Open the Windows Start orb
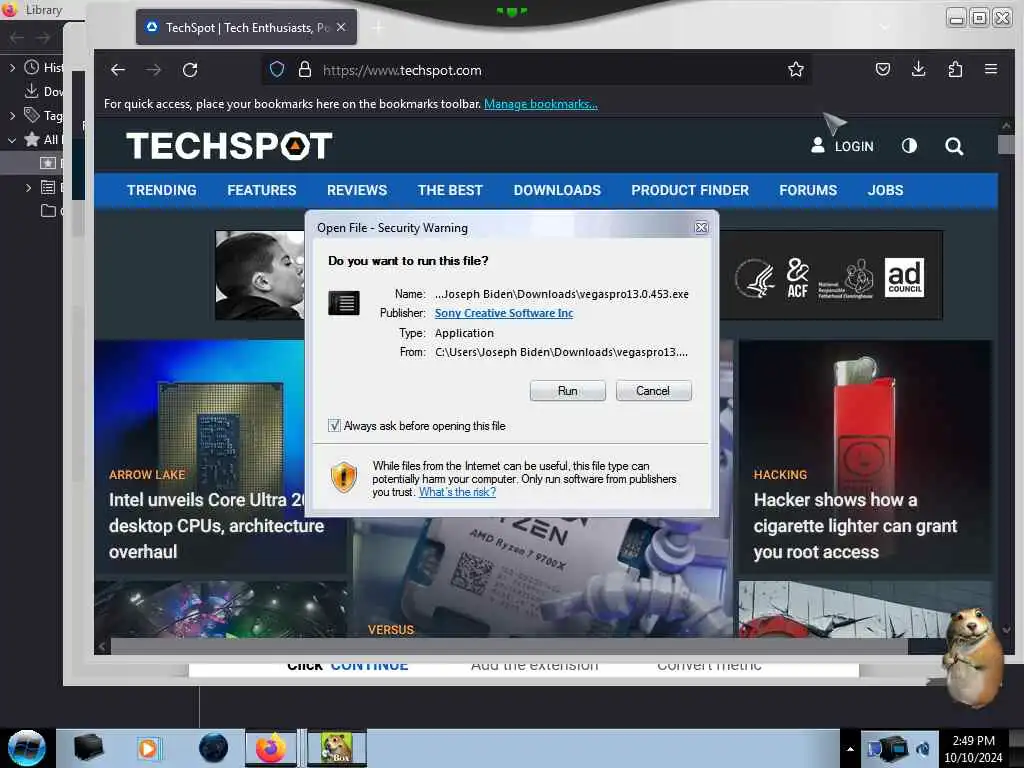This screenshot has width=1024, height=768. click(x=27, y=748)
